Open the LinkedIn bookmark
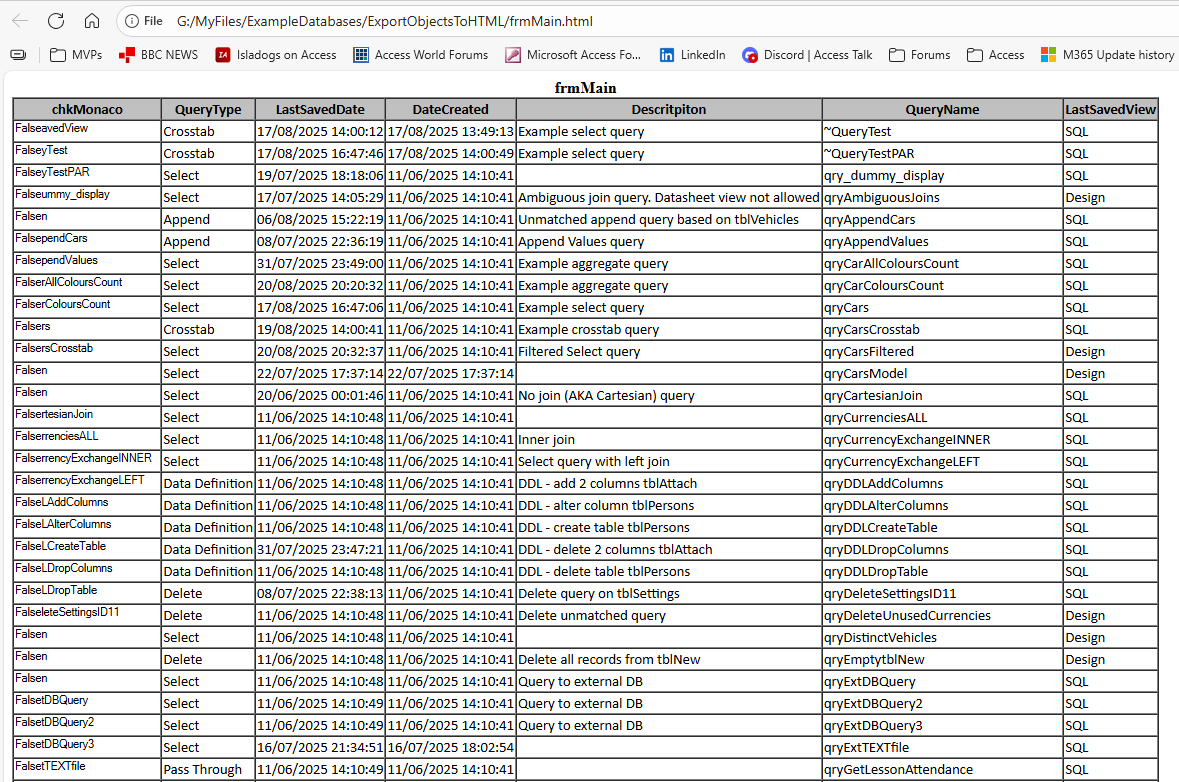 coord(693,55)
